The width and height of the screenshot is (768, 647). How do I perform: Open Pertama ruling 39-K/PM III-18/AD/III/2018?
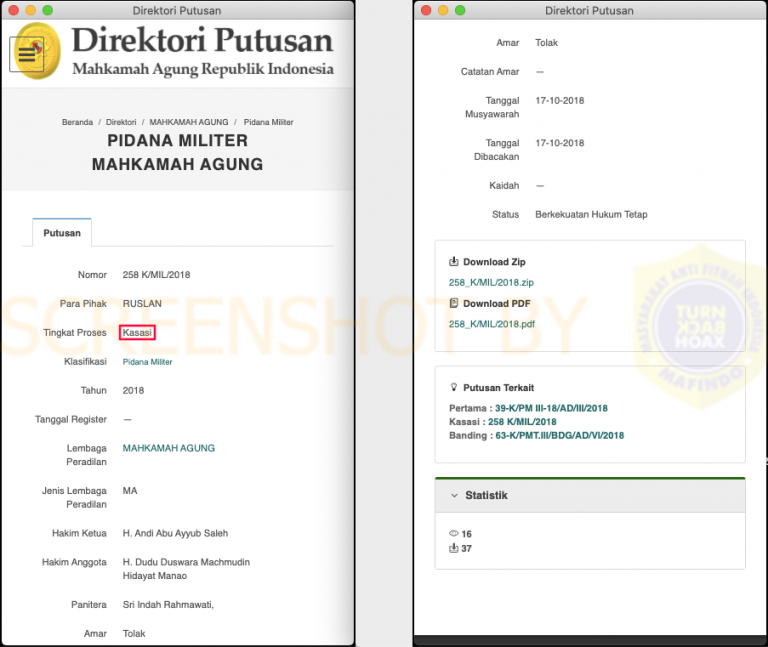551,408
